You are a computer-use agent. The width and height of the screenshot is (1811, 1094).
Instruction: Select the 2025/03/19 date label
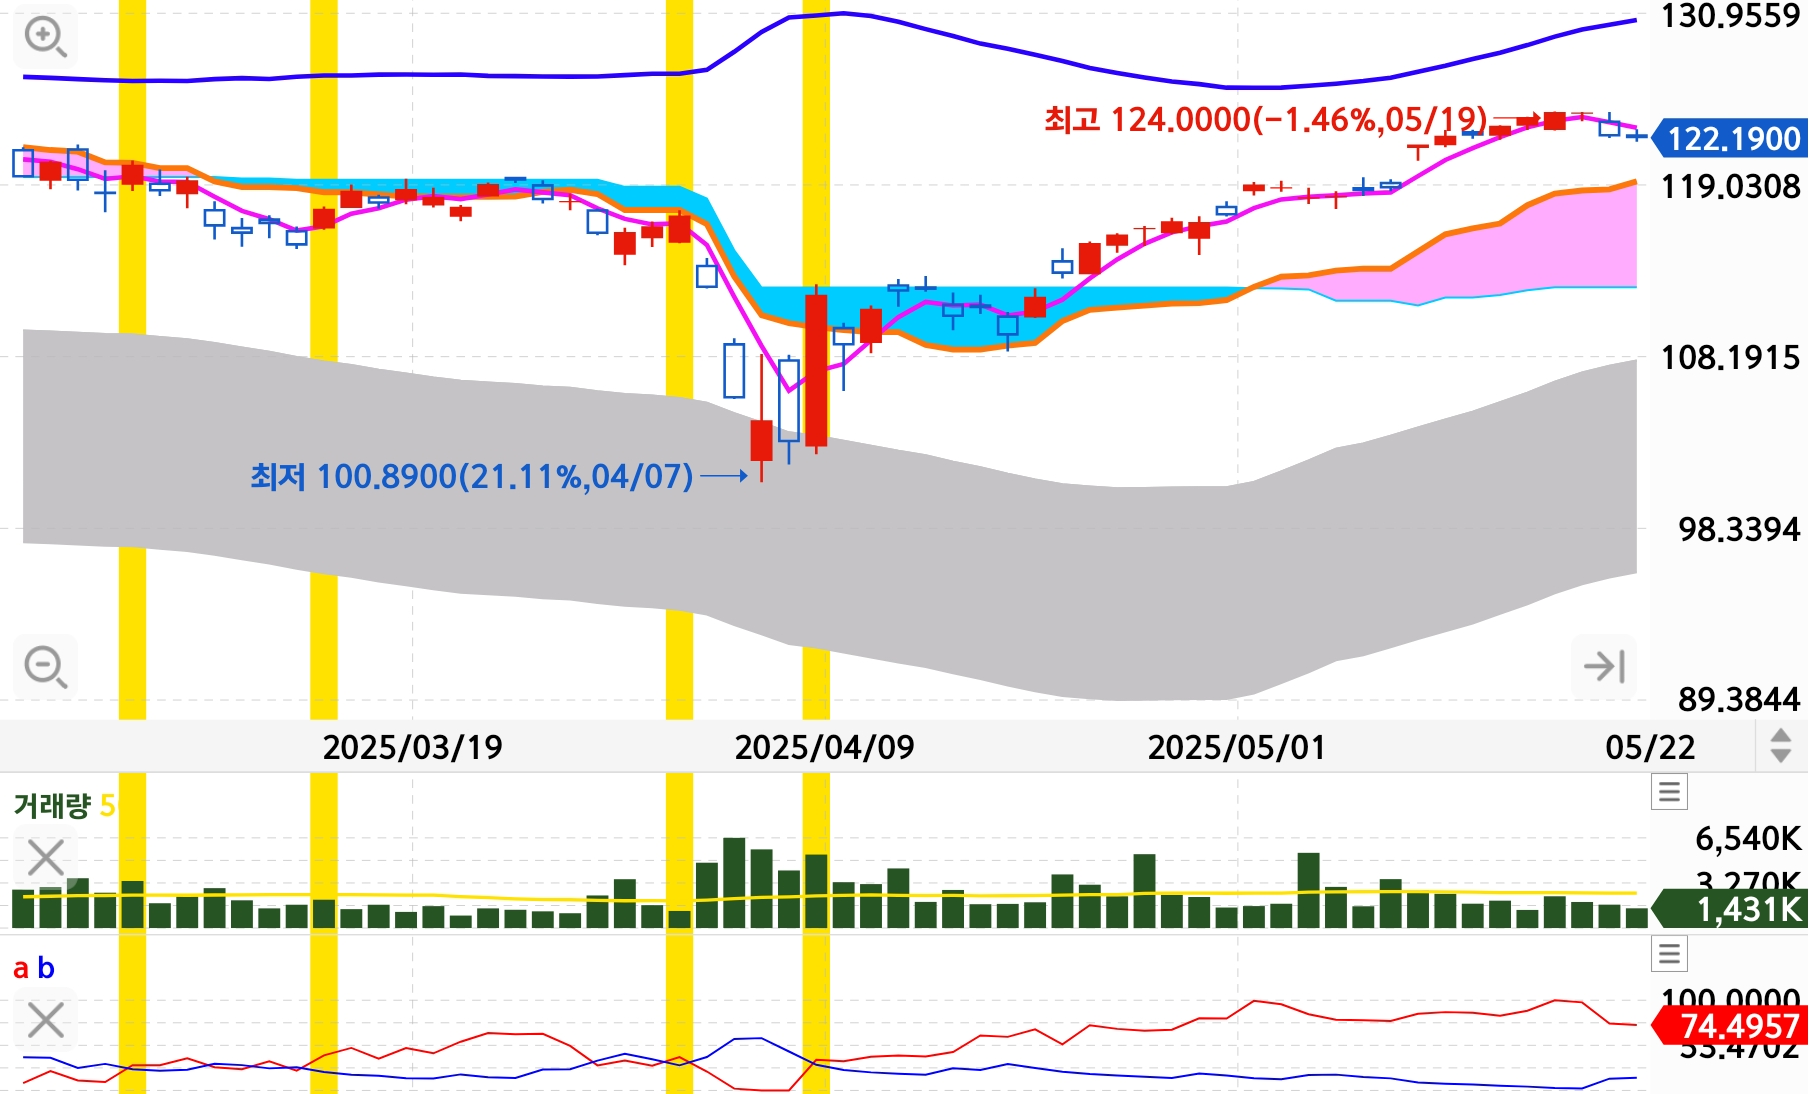412,747
